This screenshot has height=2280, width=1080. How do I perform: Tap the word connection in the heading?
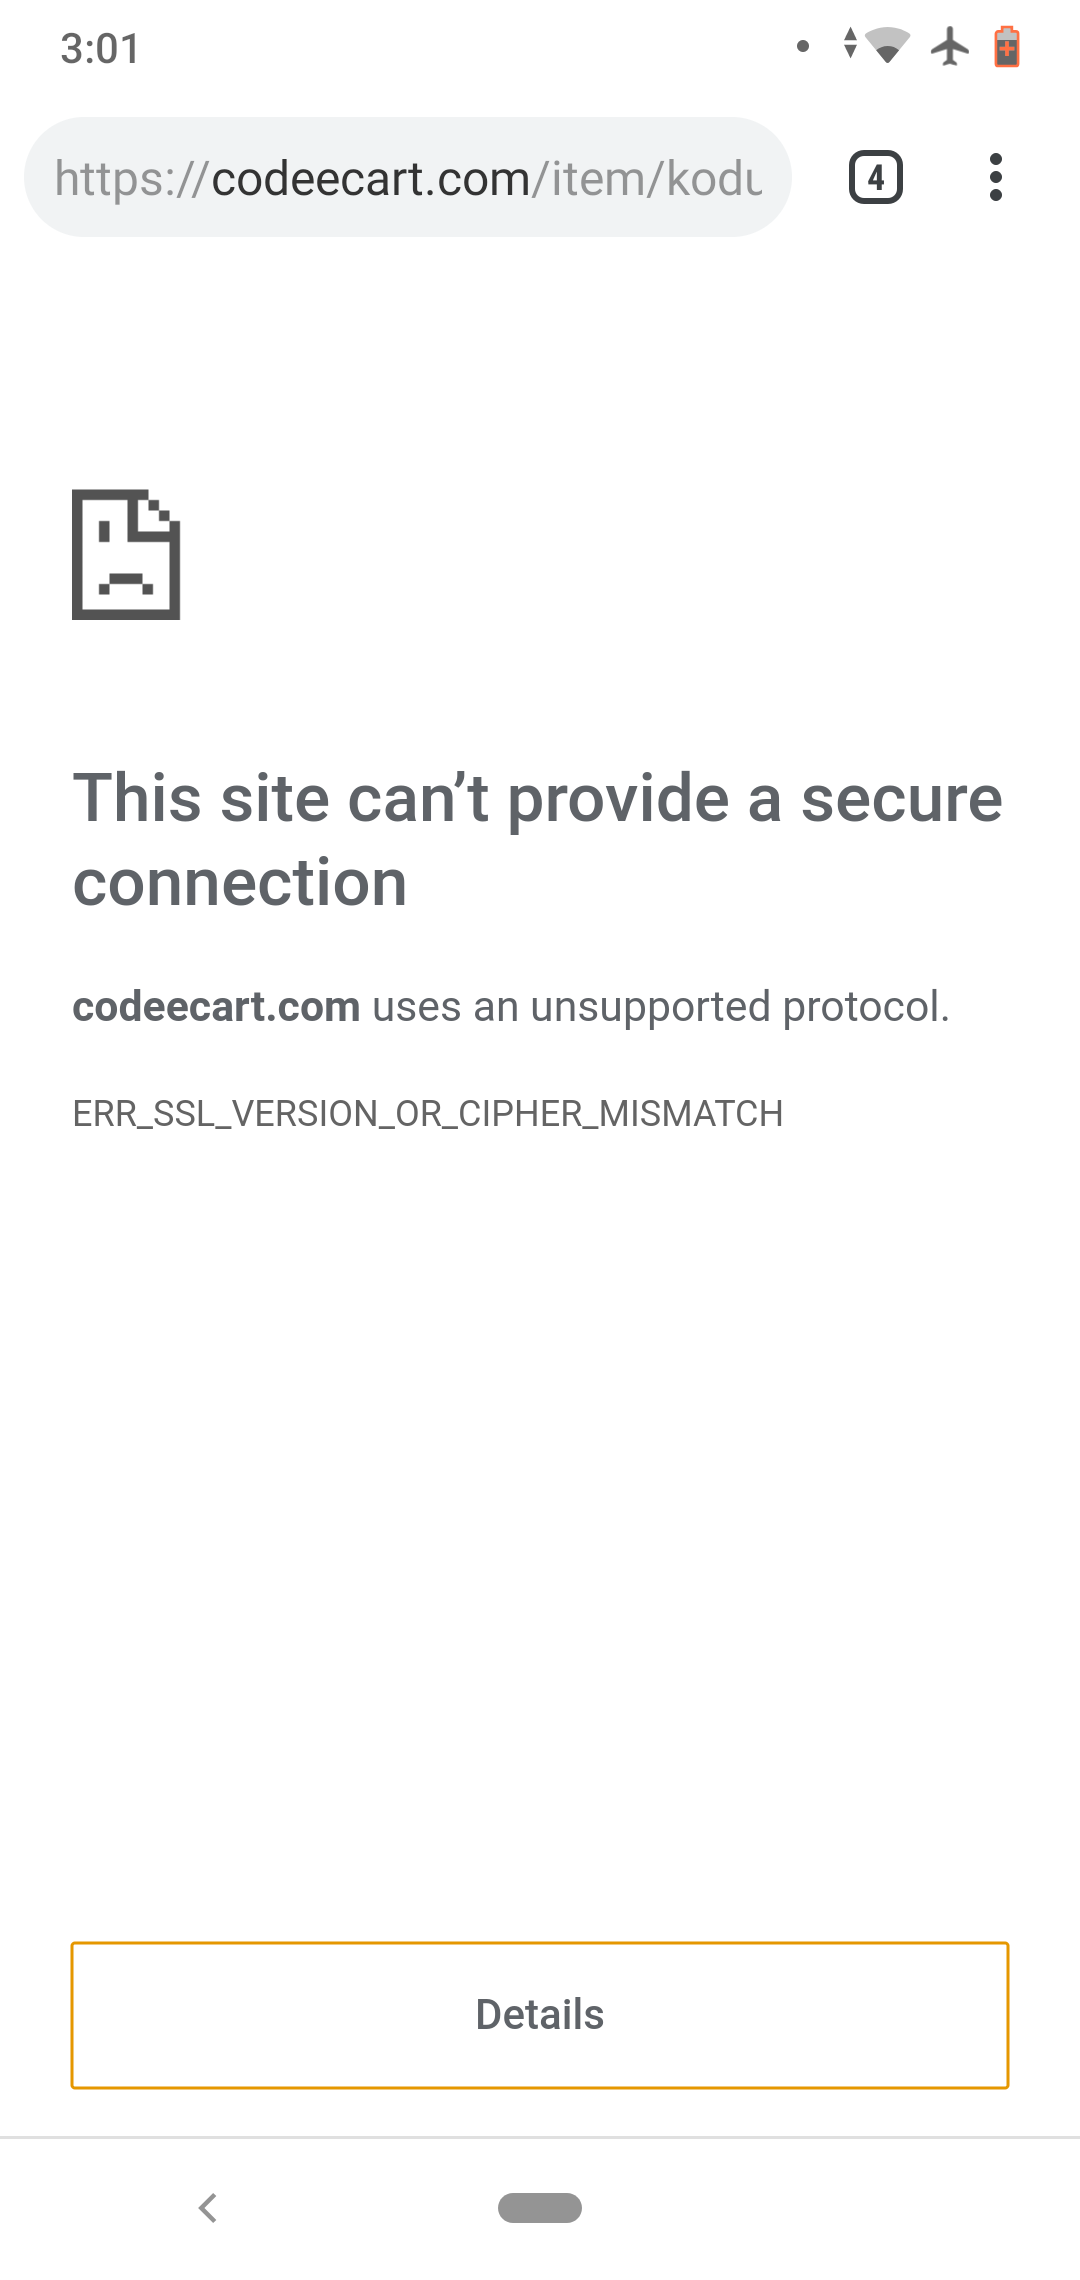pos(240,883)
